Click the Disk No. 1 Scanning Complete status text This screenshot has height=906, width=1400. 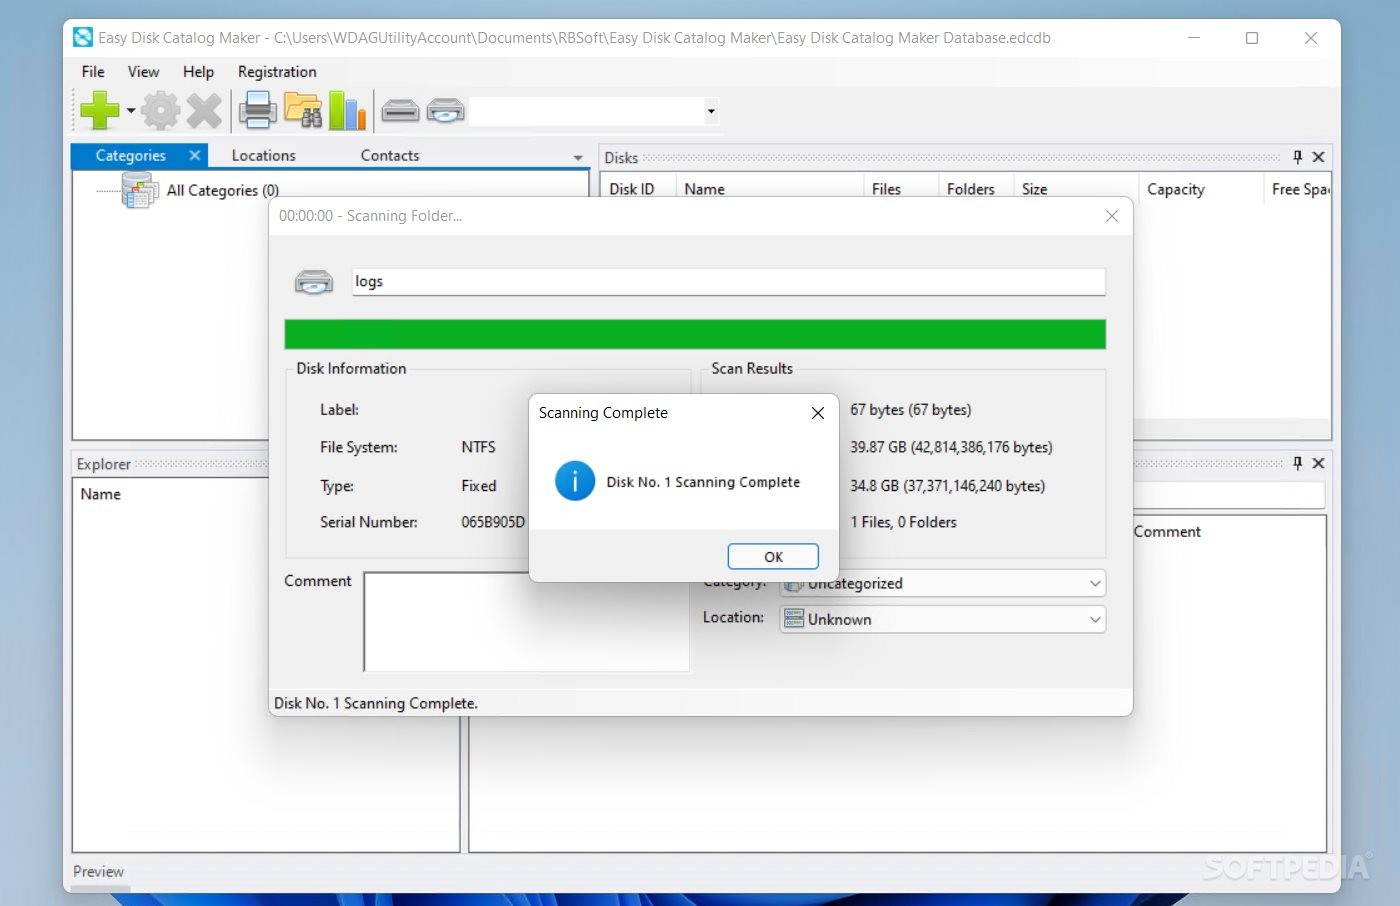(x=375, y=703)
